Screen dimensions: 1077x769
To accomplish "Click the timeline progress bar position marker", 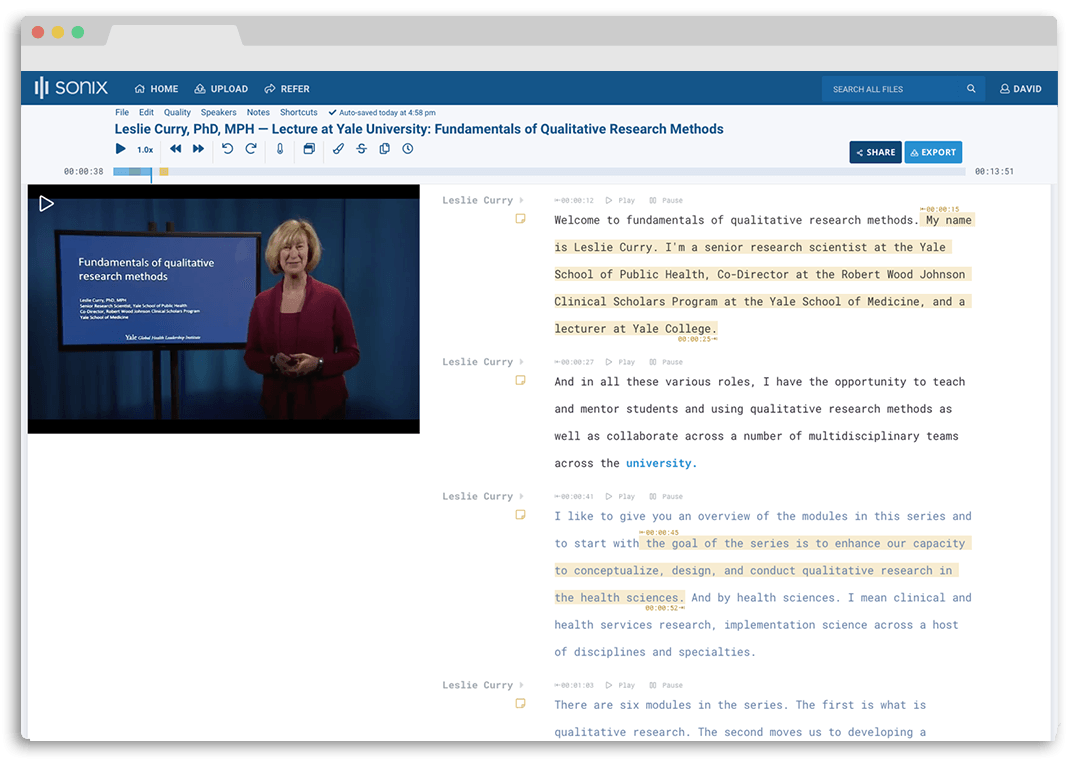I will point(152,172).
